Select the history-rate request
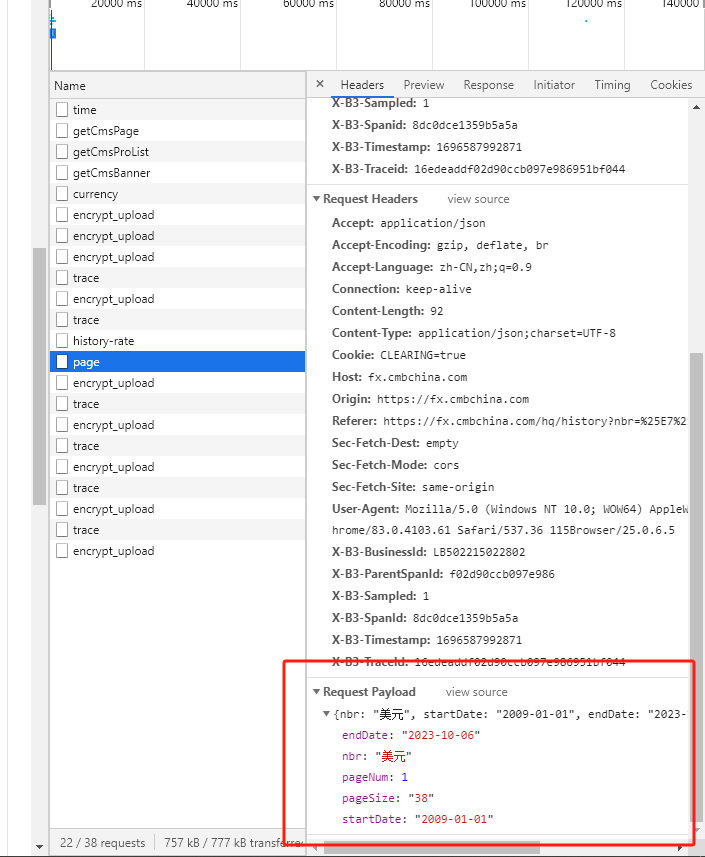705x857 pixels. 178,341
